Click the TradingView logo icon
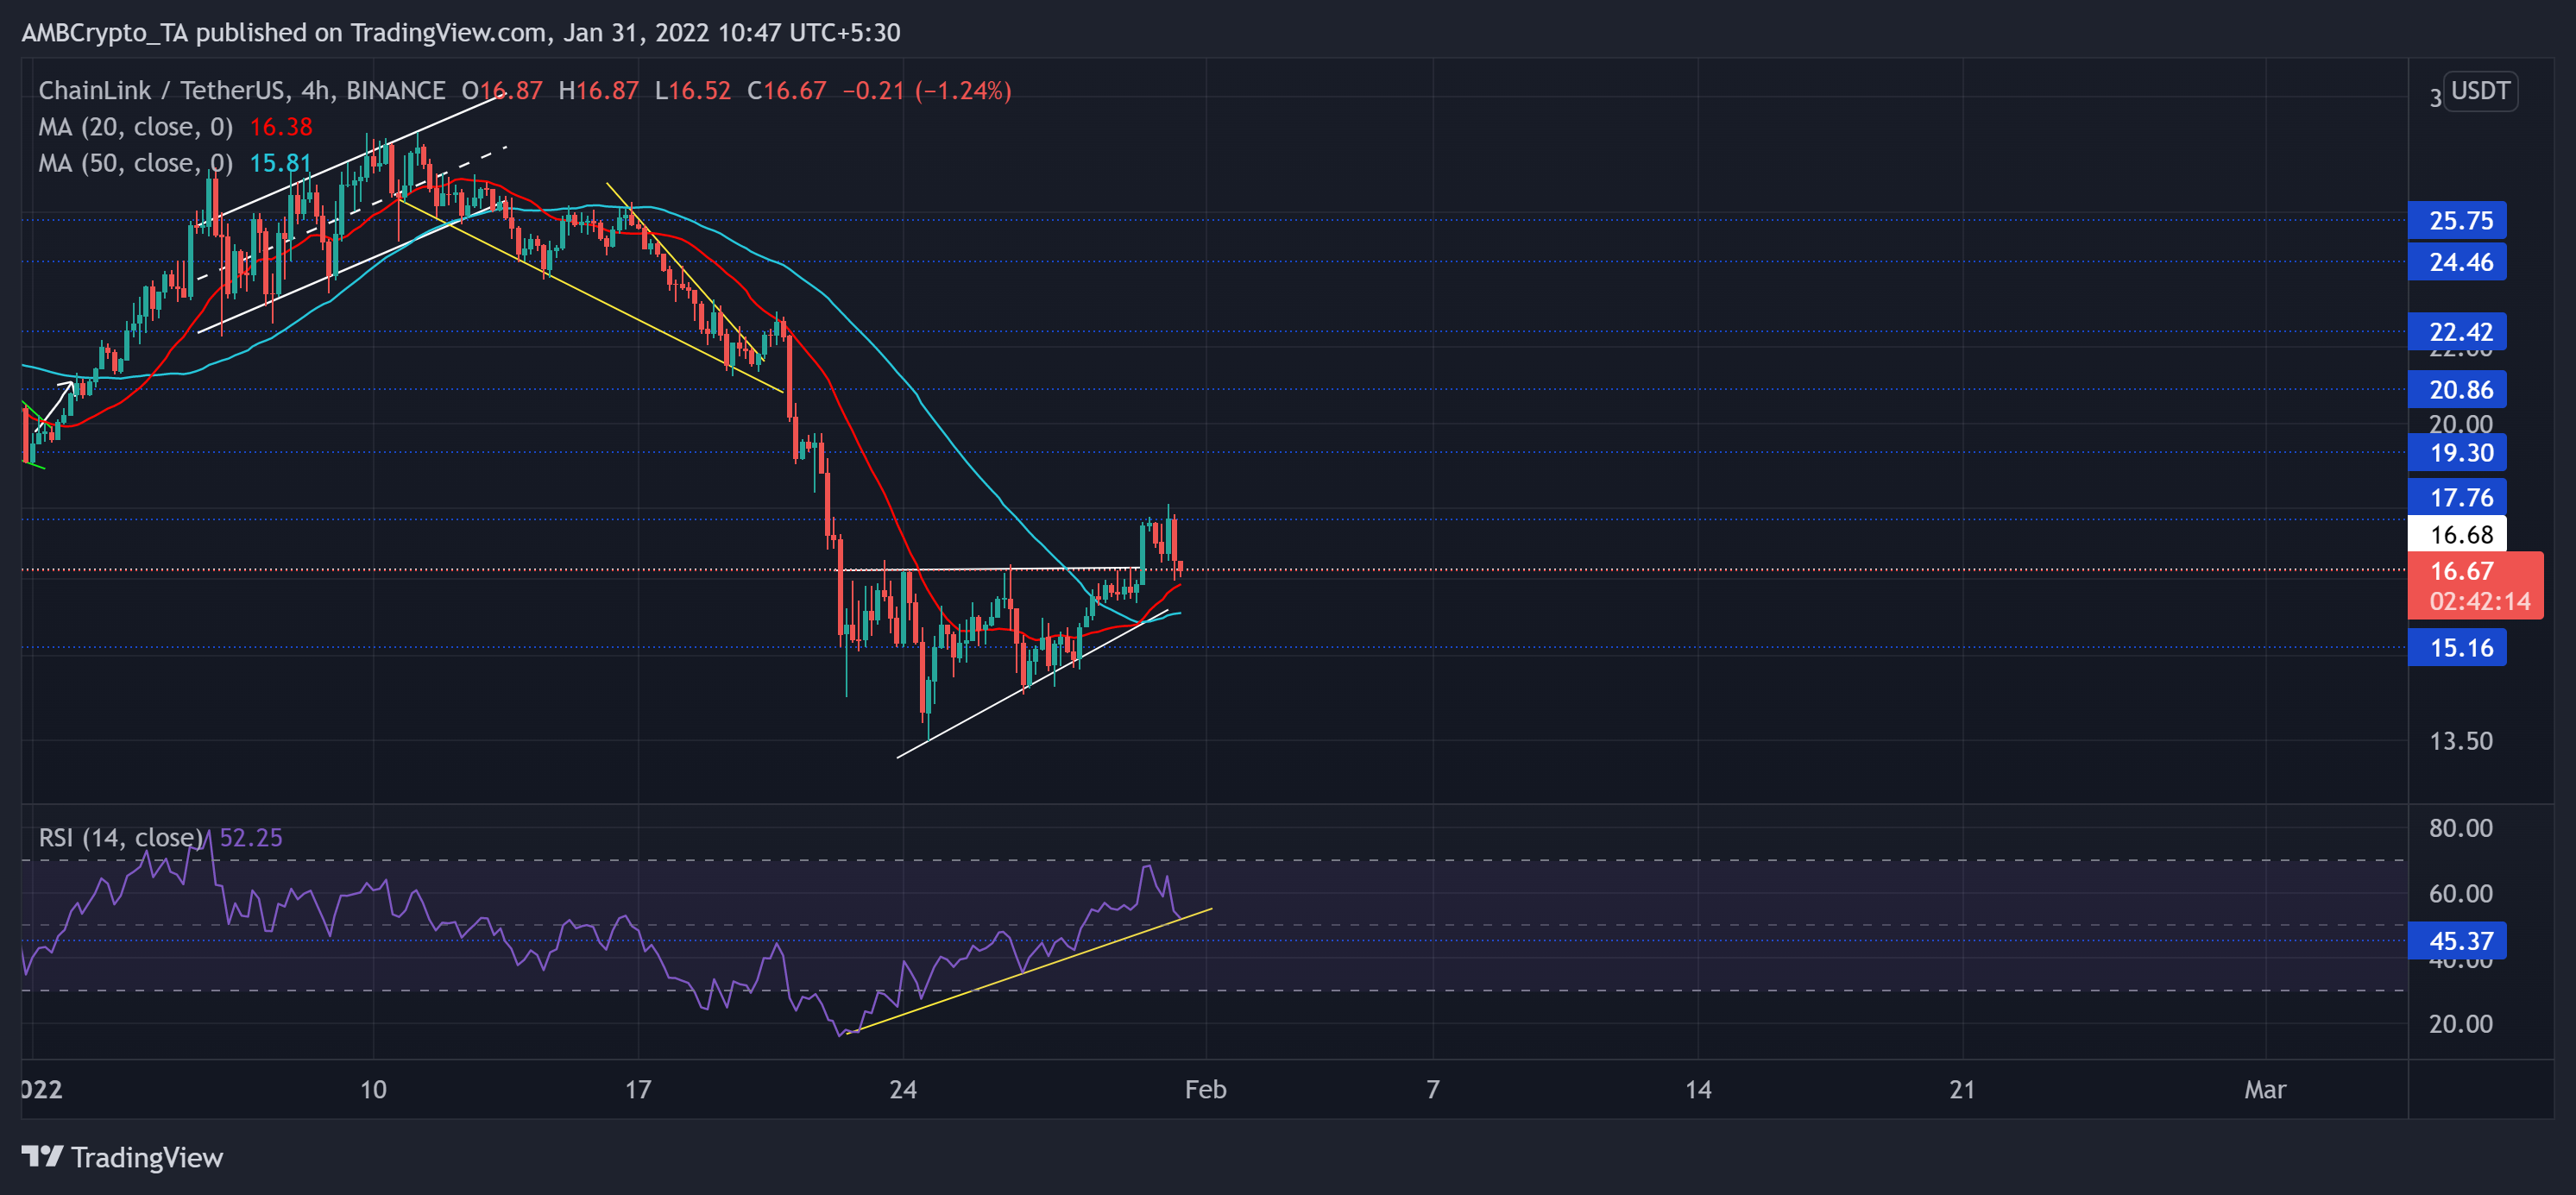This screenshot has width=2576, height=1195. [x=42, y=1157]
